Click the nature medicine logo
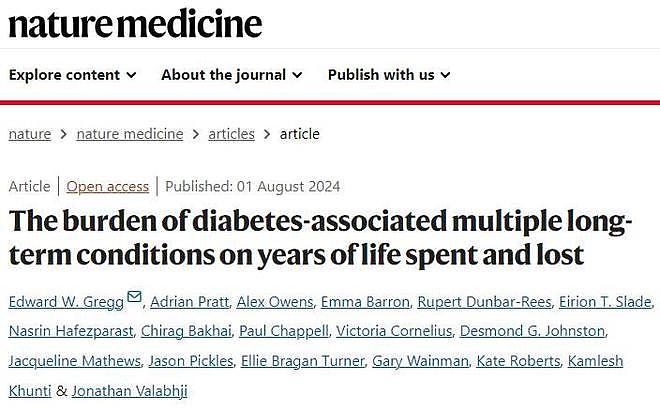660x410 pixels. click(x=135, y=24)
